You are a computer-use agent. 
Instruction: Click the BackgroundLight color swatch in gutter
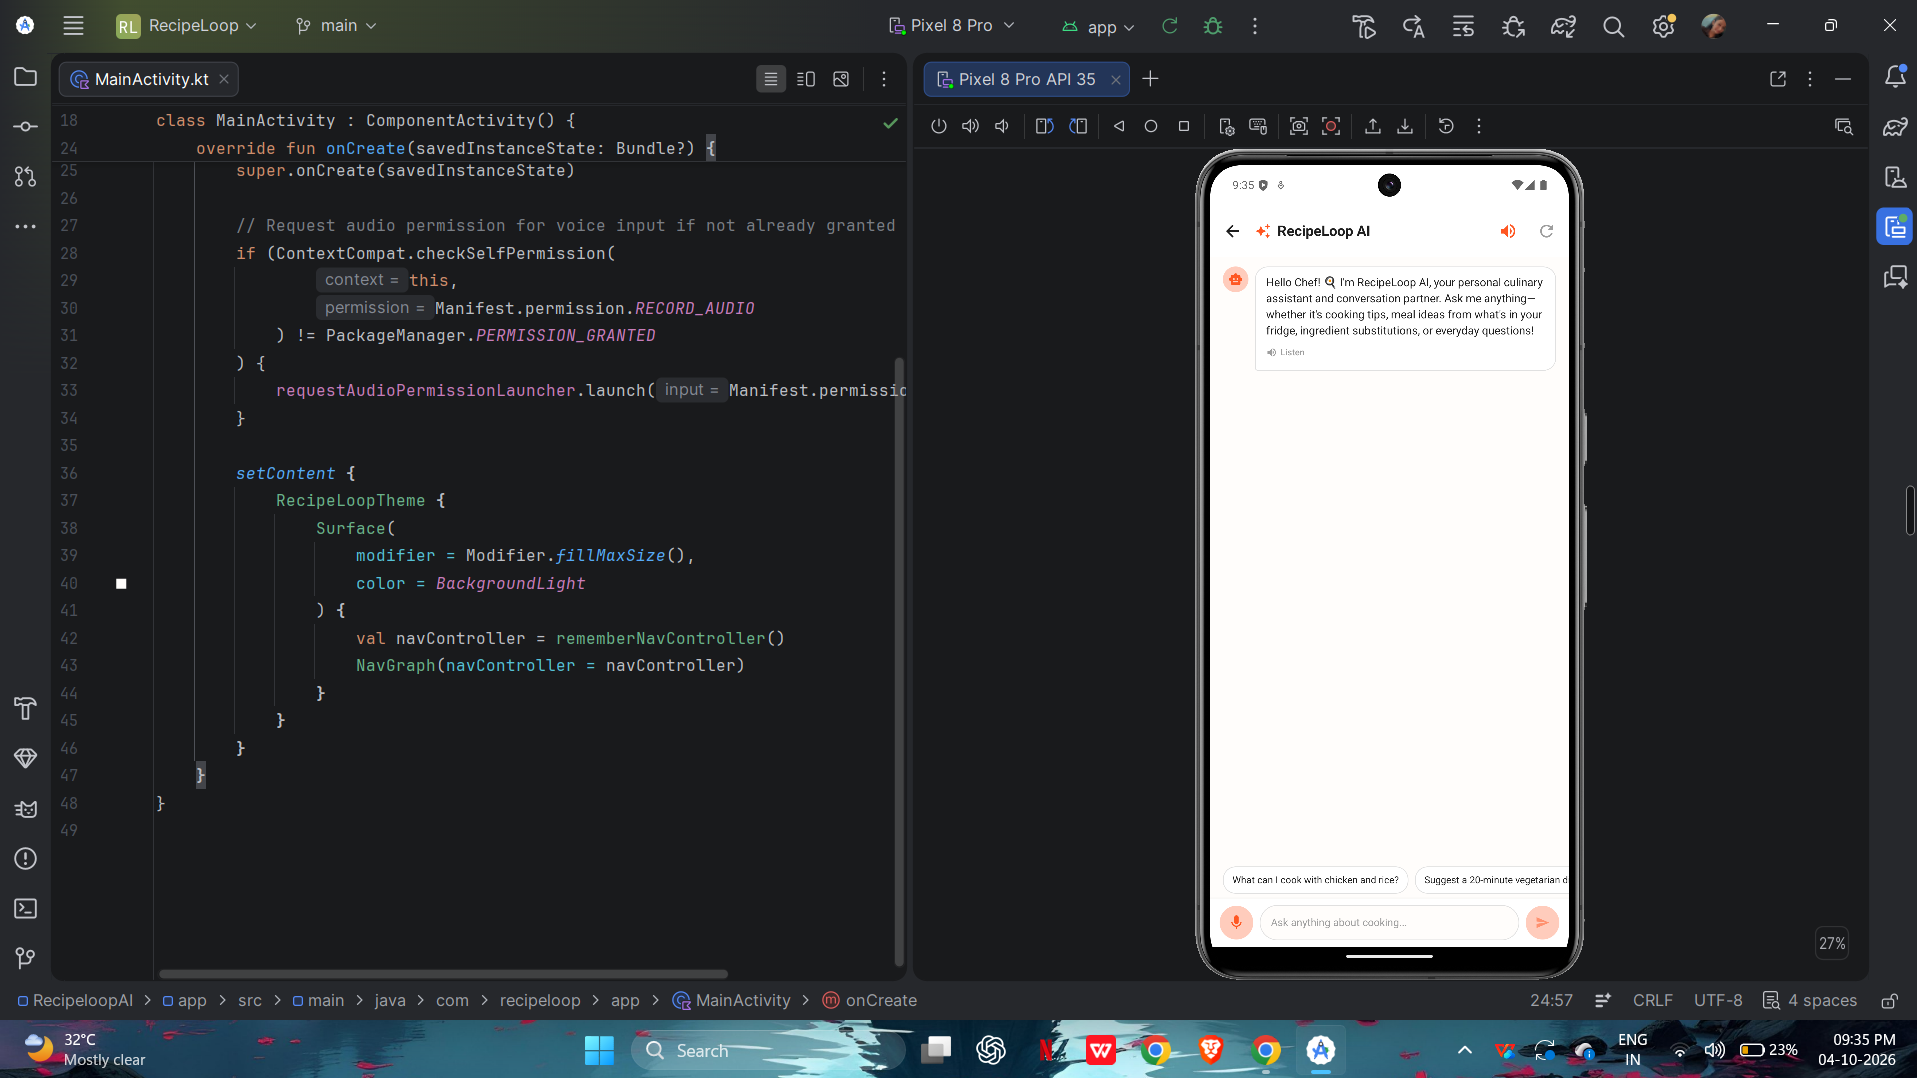click(x=121, y=584)
